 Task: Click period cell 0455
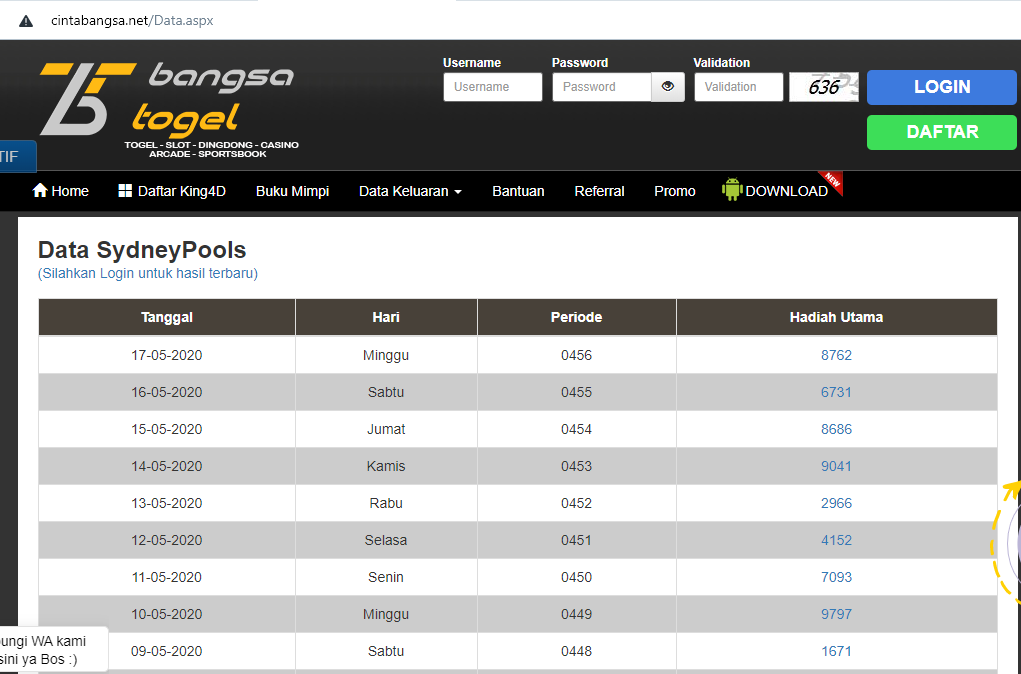point(576,392)
